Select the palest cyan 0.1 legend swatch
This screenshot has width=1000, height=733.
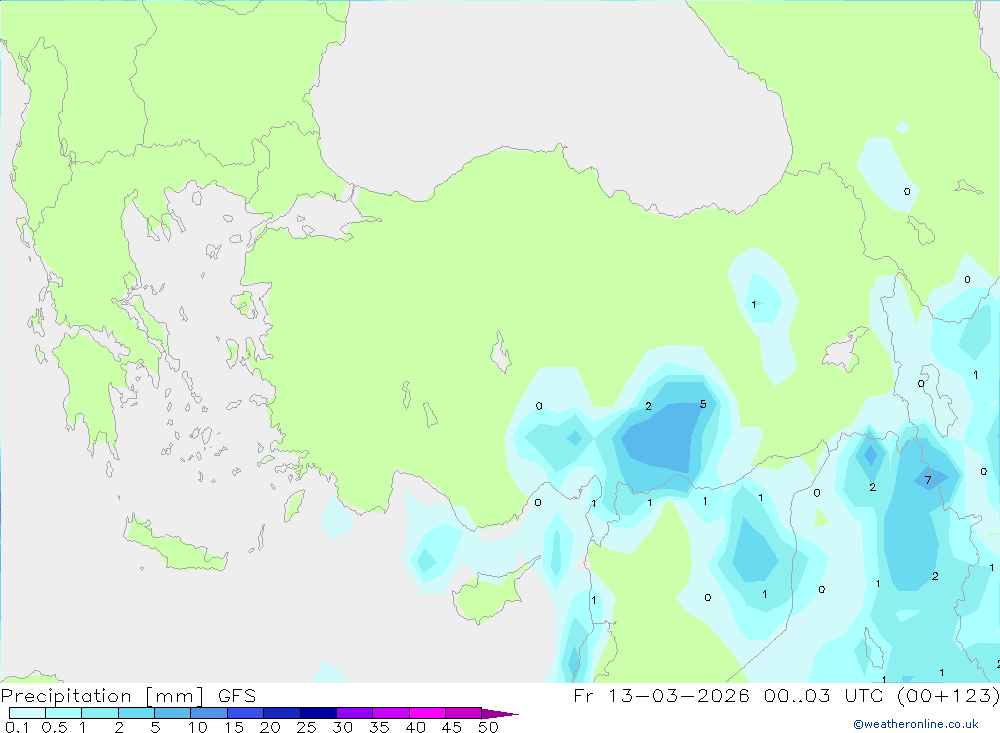tap(27, 713)
